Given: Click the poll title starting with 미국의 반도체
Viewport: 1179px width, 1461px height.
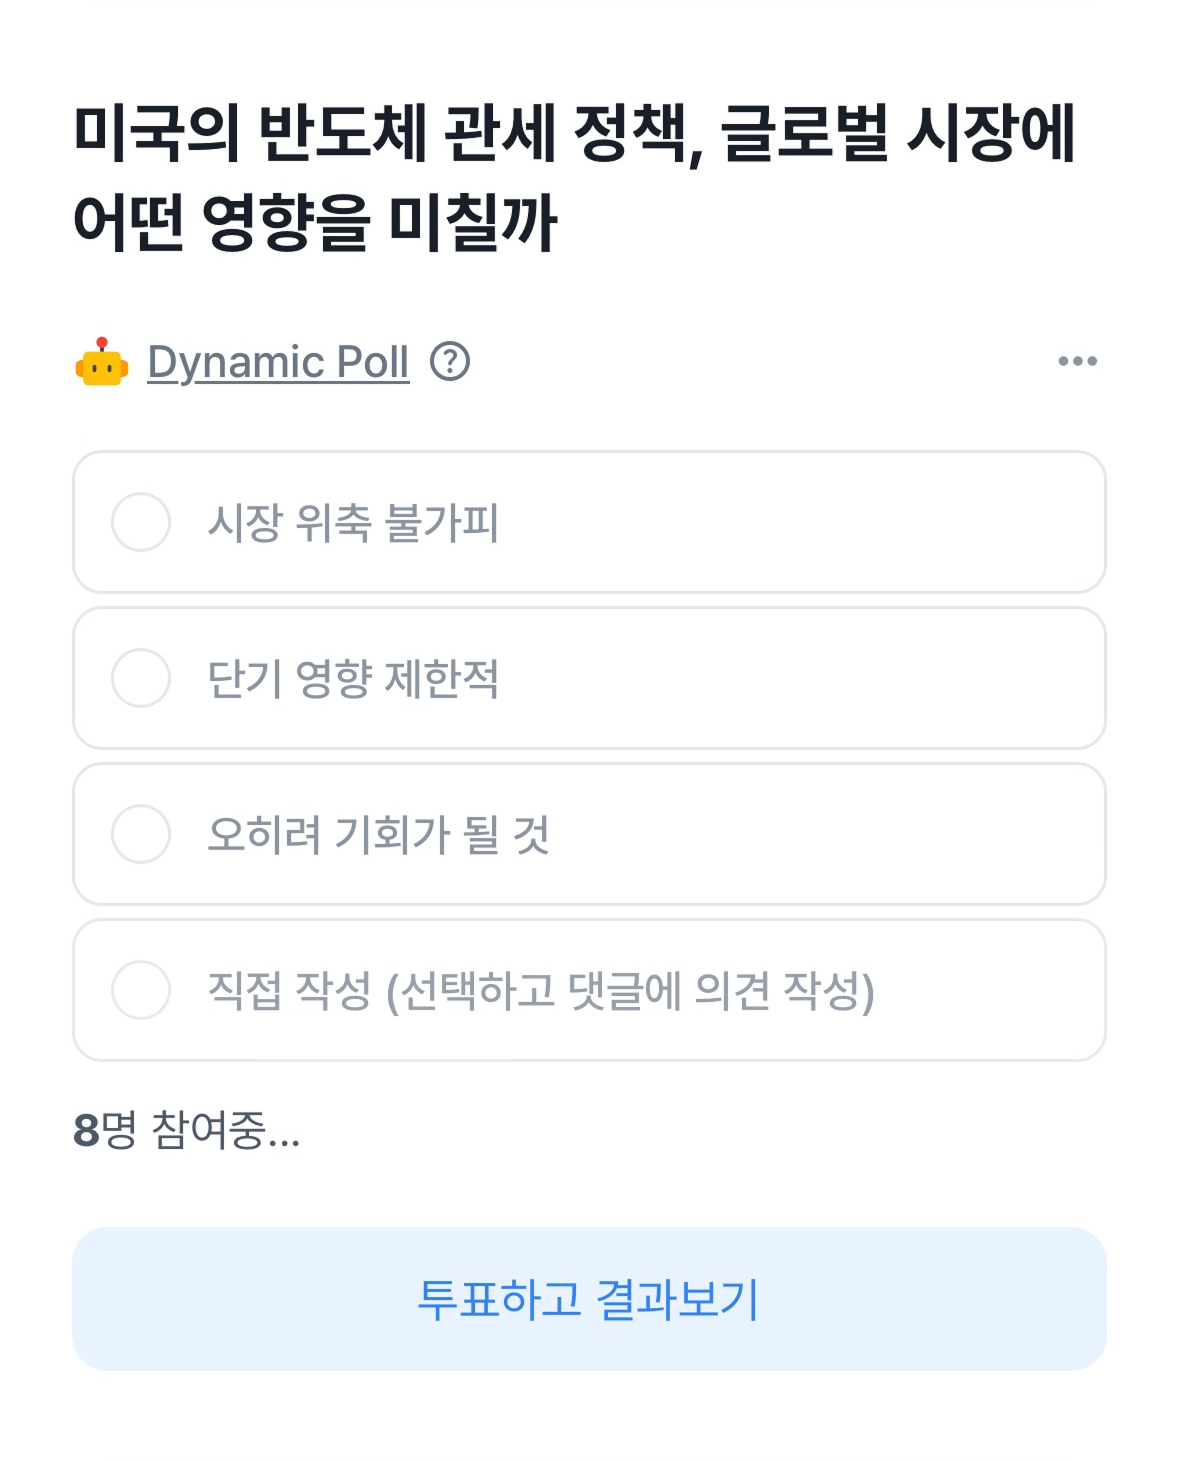Looking at the screenshot, I should (x=574, y=177).
